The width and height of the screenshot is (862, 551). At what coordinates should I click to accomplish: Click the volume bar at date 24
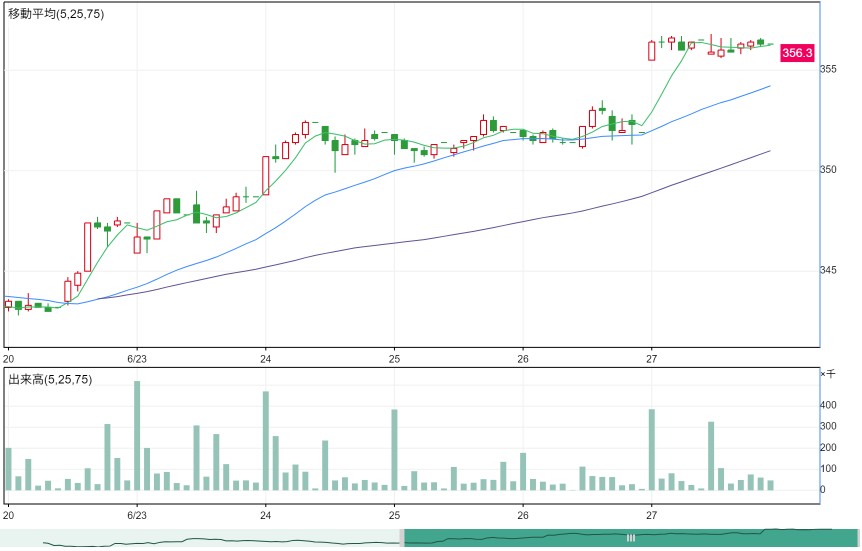[x=266, y=440]
